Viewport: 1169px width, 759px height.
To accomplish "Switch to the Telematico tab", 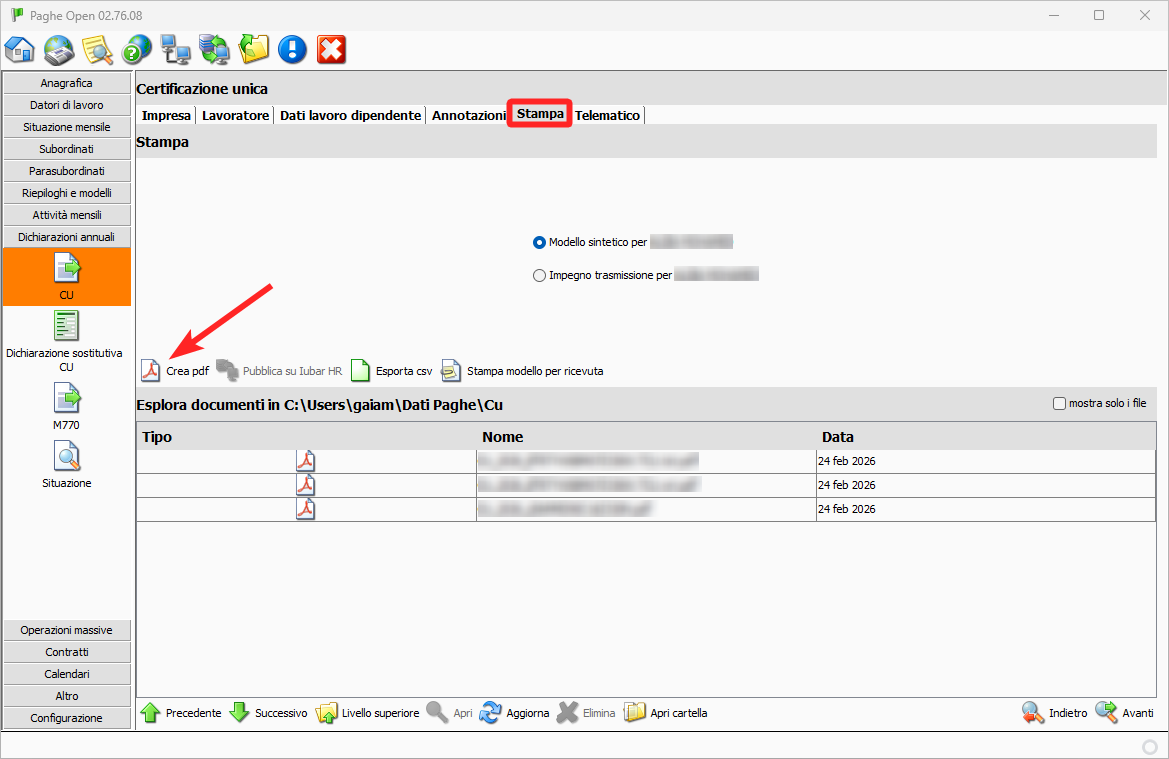I will pos(607,115).
